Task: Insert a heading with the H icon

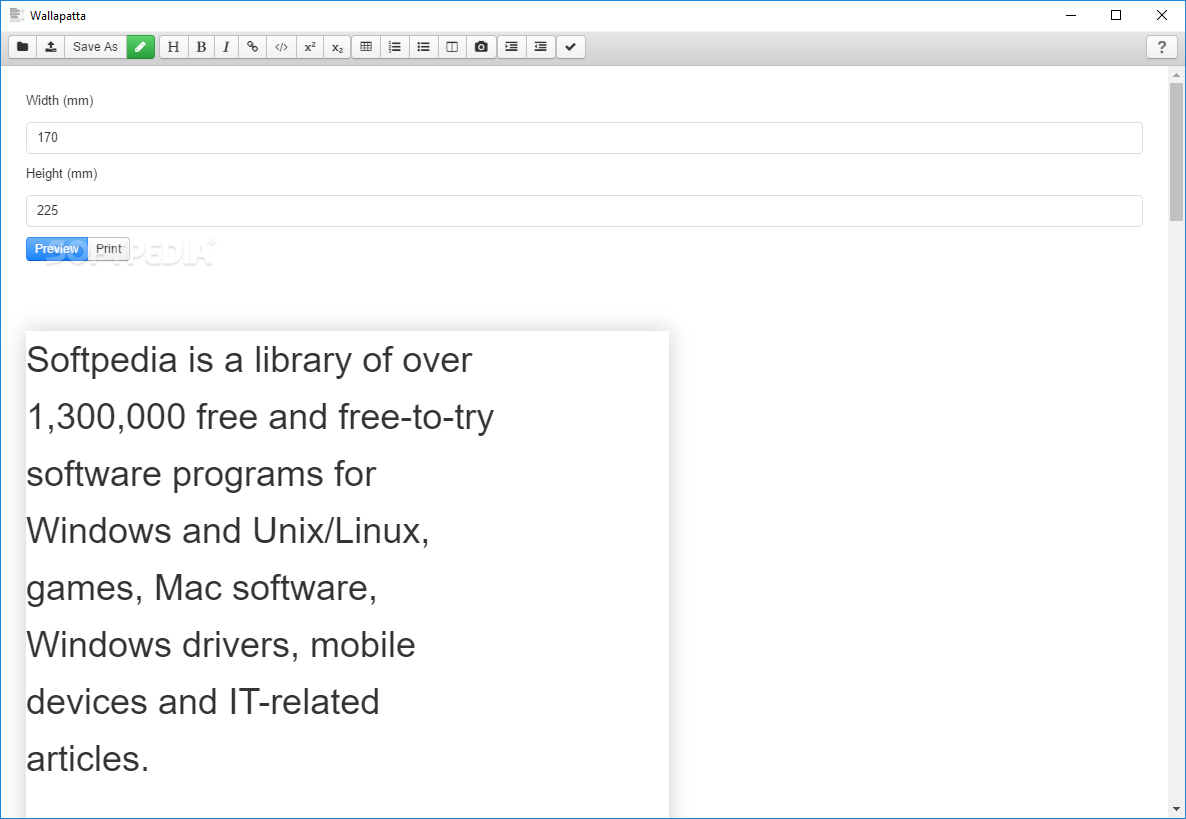Action: [173, 47]
